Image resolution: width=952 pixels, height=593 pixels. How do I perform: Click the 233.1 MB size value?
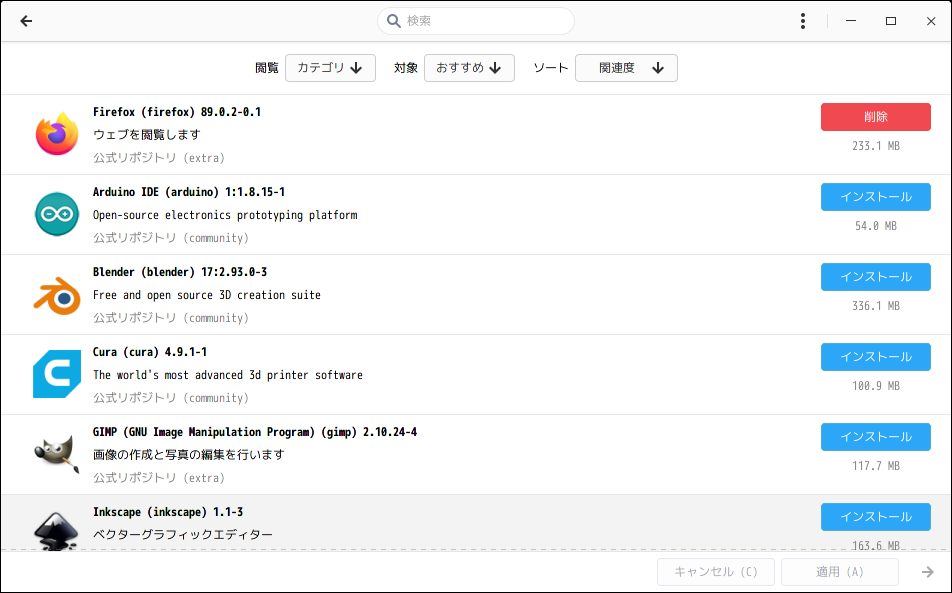click(x=876, y=146)
